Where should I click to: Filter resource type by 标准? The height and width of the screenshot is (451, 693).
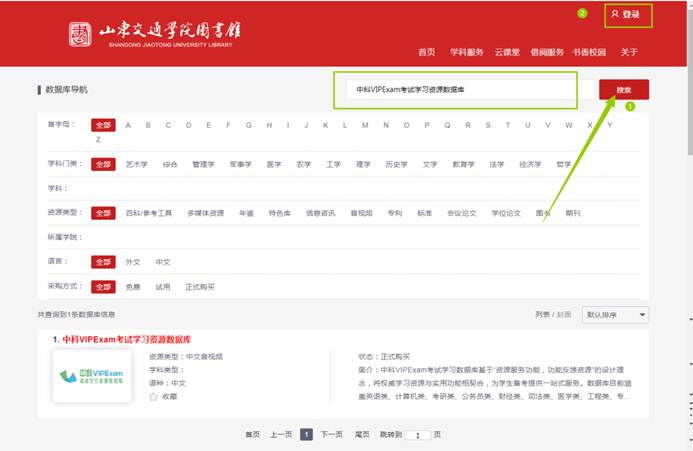(x=425, y=213)
